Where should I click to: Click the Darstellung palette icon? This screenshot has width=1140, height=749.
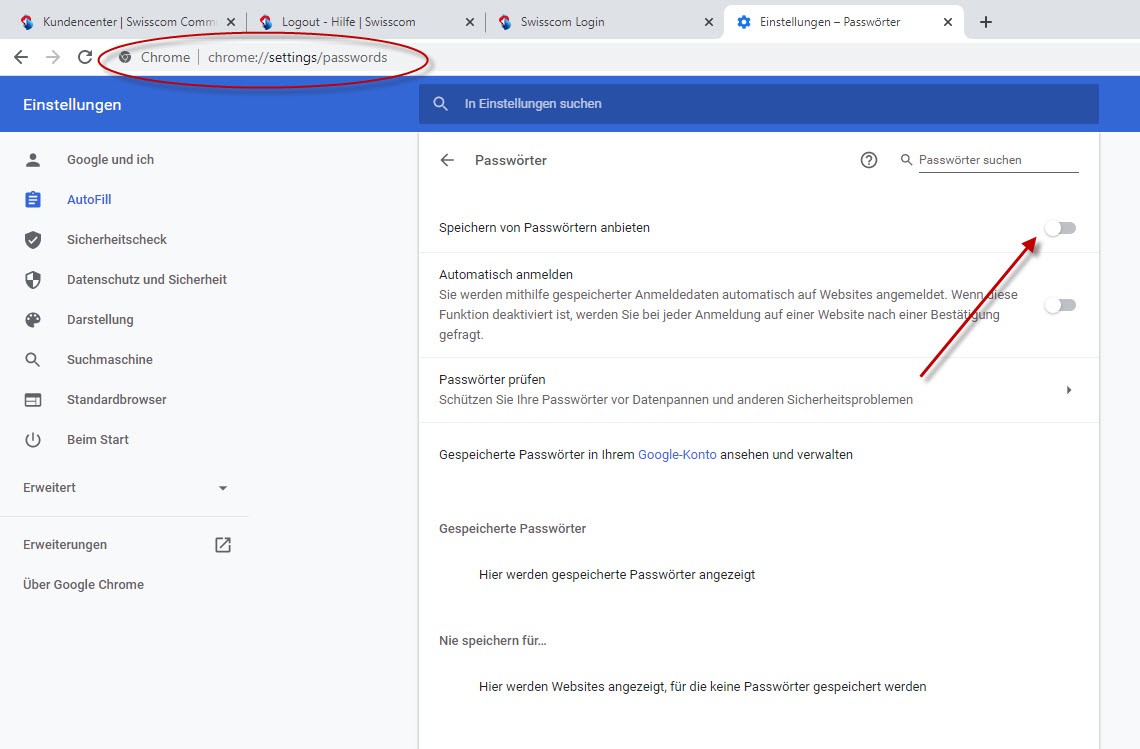[x=33, y=320]
